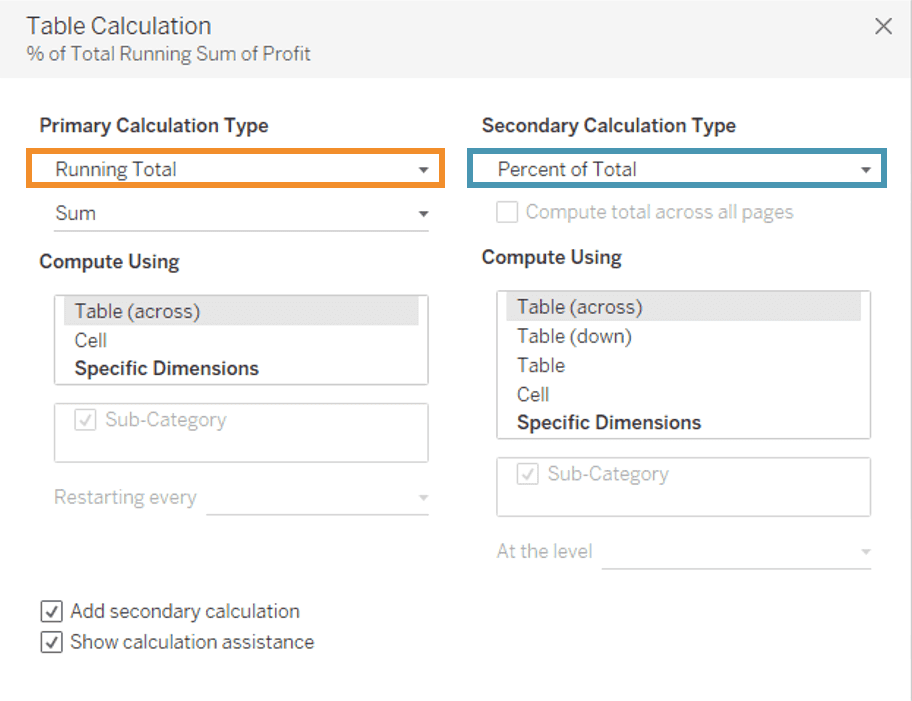Toggle Sub-Category checkbox in primary section
The width and height of the screenshot is (912, 701).
click(x=85, y=420)
